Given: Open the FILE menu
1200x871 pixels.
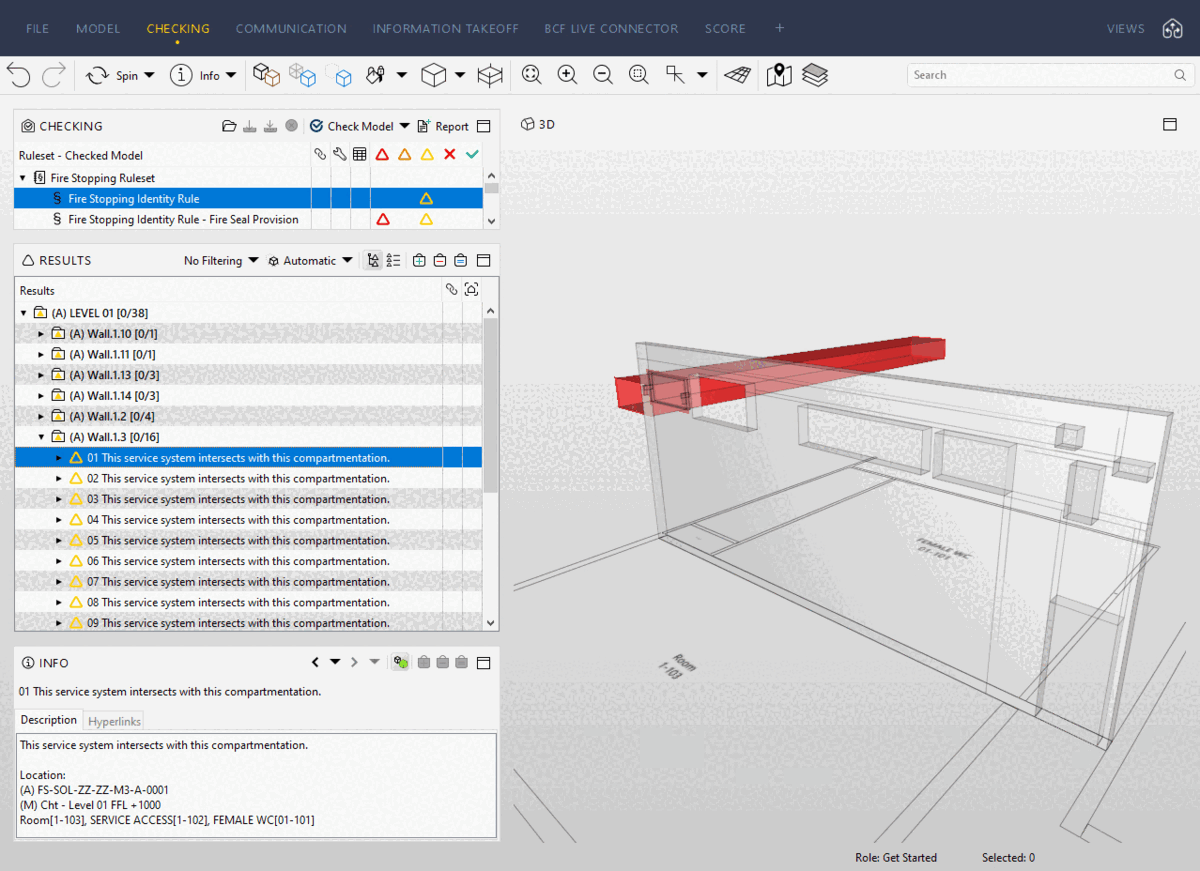Looking at the screenshot, I should 37,29.
